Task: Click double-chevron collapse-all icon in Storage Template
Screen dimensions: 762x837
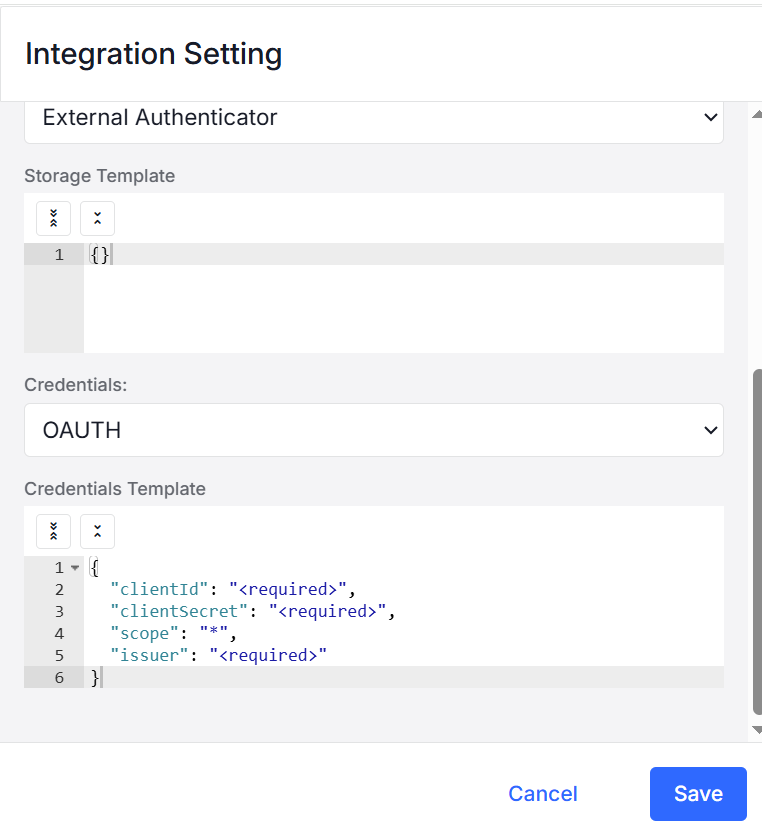Action: click(x=53, y=218)
